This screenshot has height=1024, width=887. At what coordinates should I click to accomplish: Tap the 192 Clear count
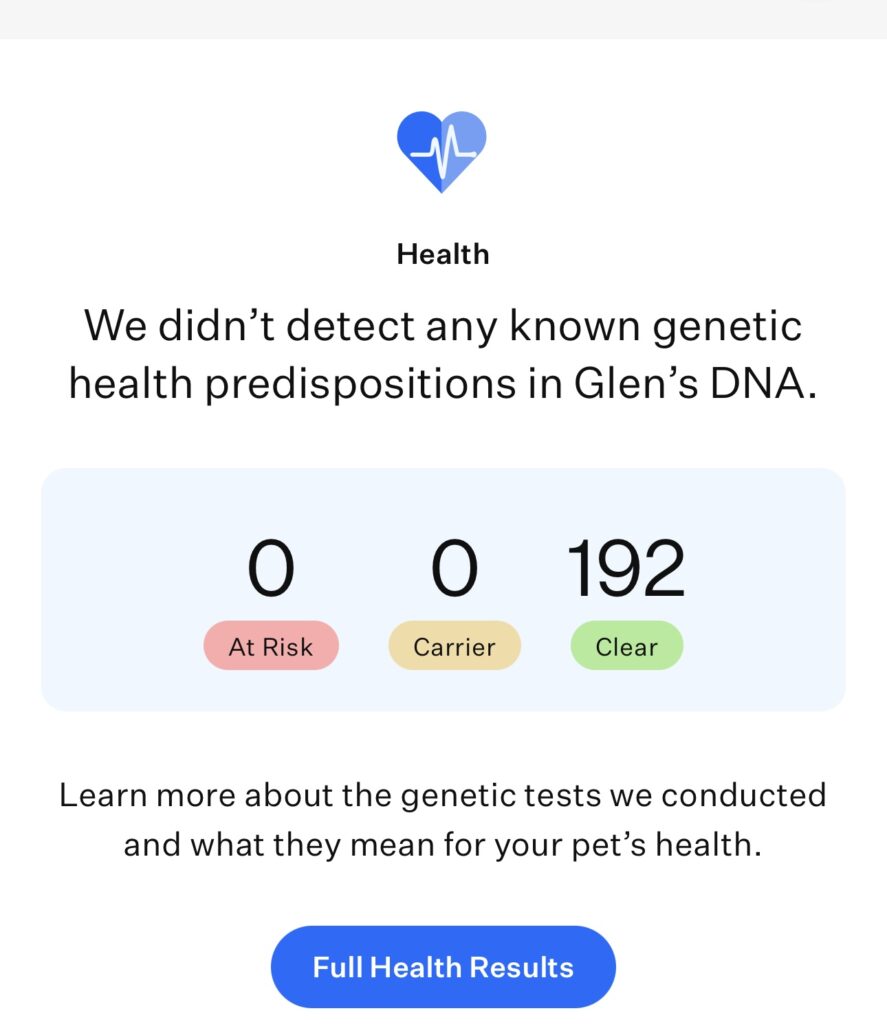(x=626, y=569)
